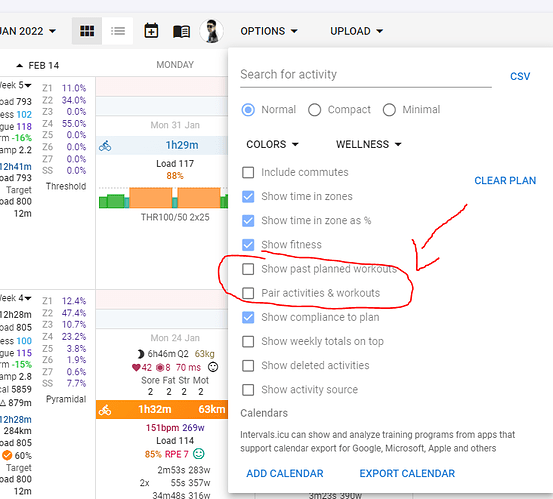The height and width of the screenshot is (499, 553).
Task: Collapse calendar with FEB 14 up arrow
Action: (20, 66)
